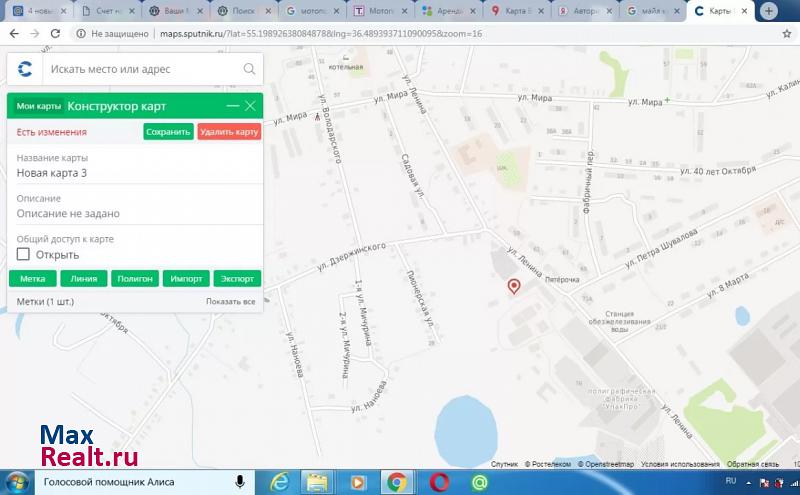Open Internet Explorer from taskbar
Viewport: 800px width, 495px height.
pos(279,482)
